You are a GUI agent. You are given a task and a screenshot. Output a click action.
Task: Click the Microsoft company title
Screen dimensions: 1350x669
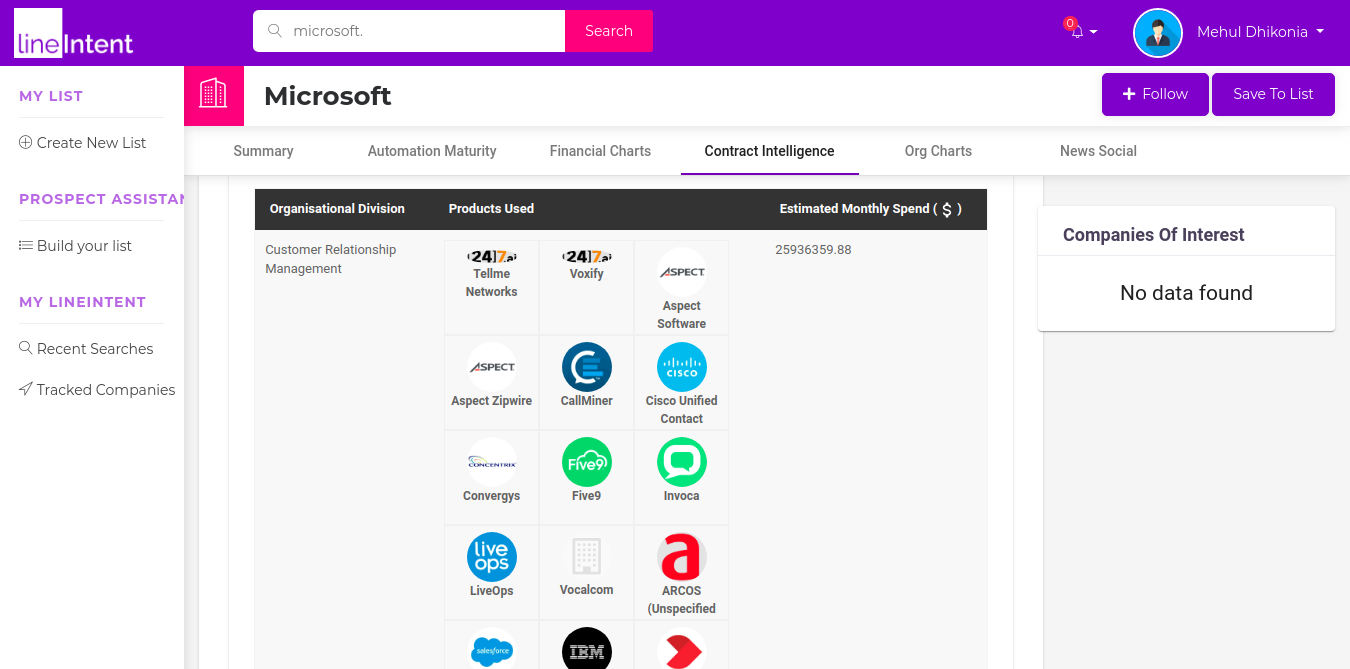point(327,96)
